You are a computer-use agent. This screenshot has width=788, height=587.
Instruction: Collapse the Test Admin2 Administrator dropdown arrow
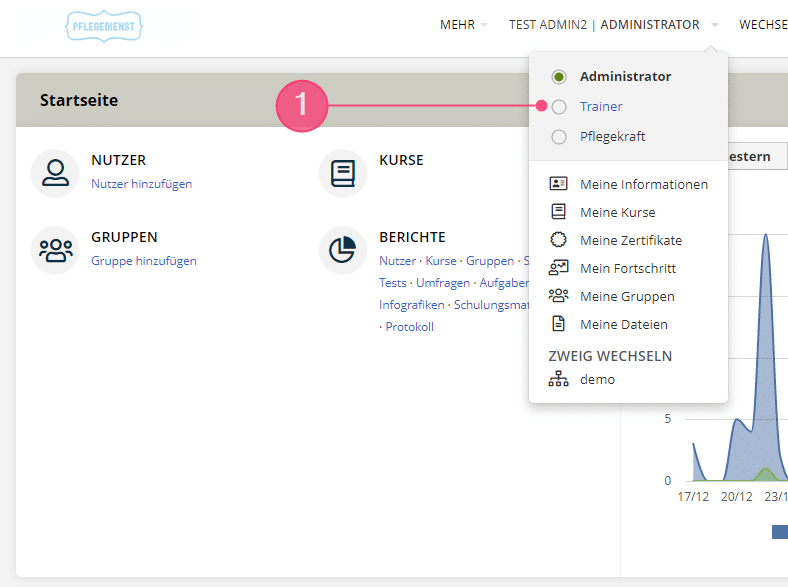pos(715,25)
